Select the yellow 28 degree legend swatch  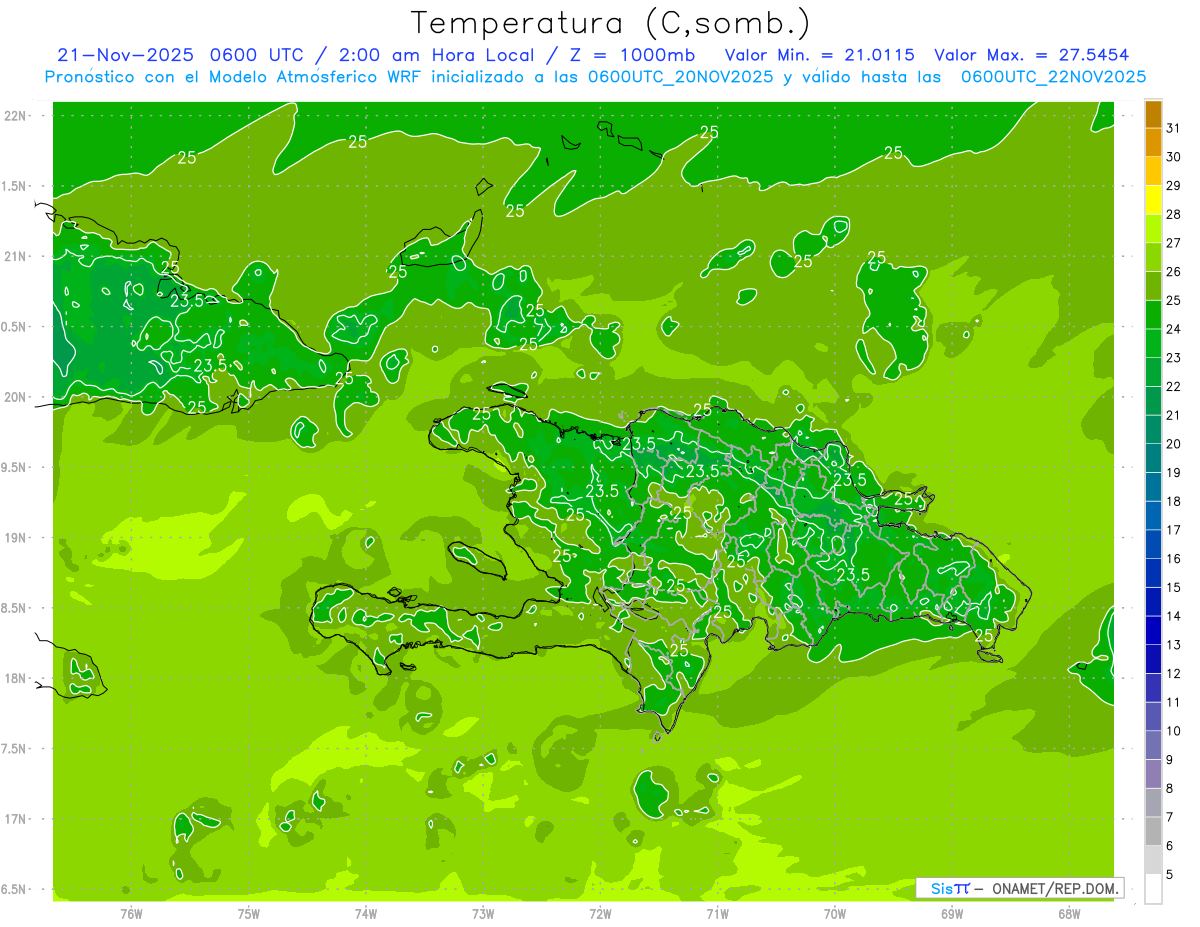(1153, 200)
